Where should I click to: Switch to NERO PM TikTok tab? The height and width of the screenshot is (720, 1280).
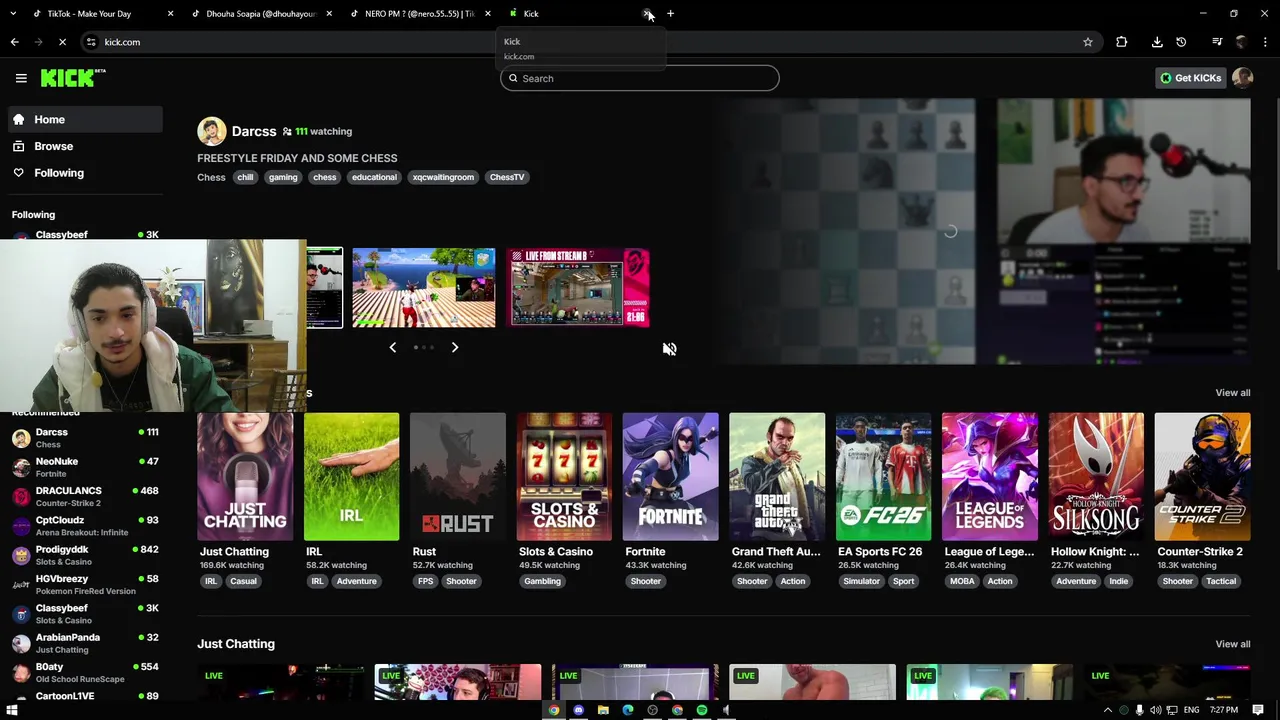pyautogui.click(x=419, y=14)
